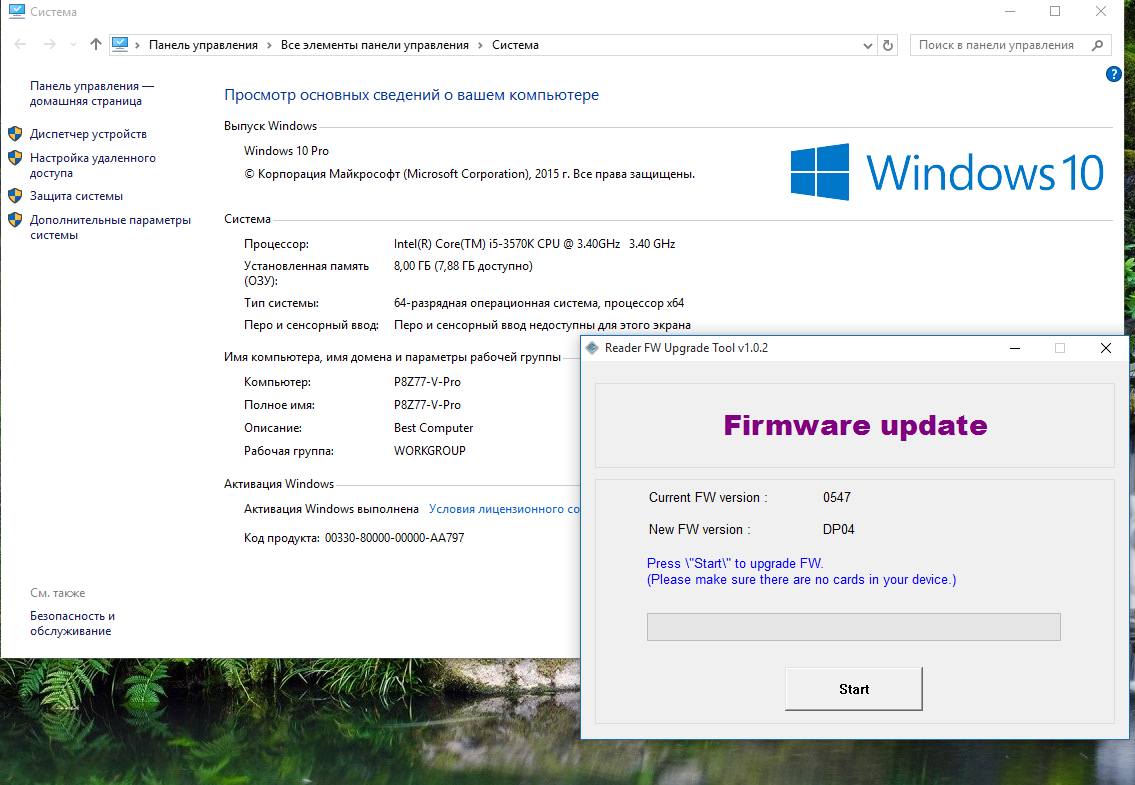Click the WORKGROUP value
This screenshot has height=785, width=1135.
429,450
